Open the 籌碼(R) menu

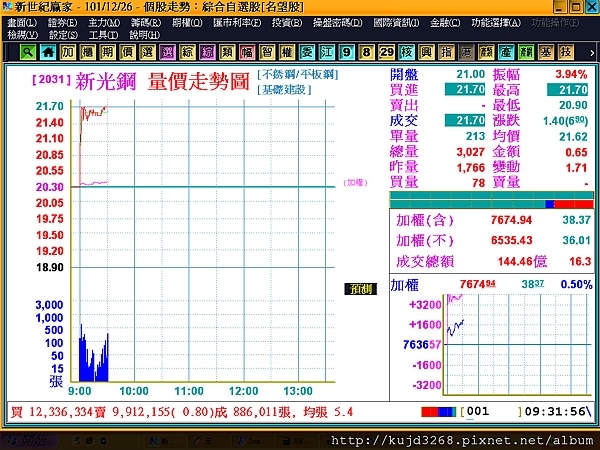point(146,23)
